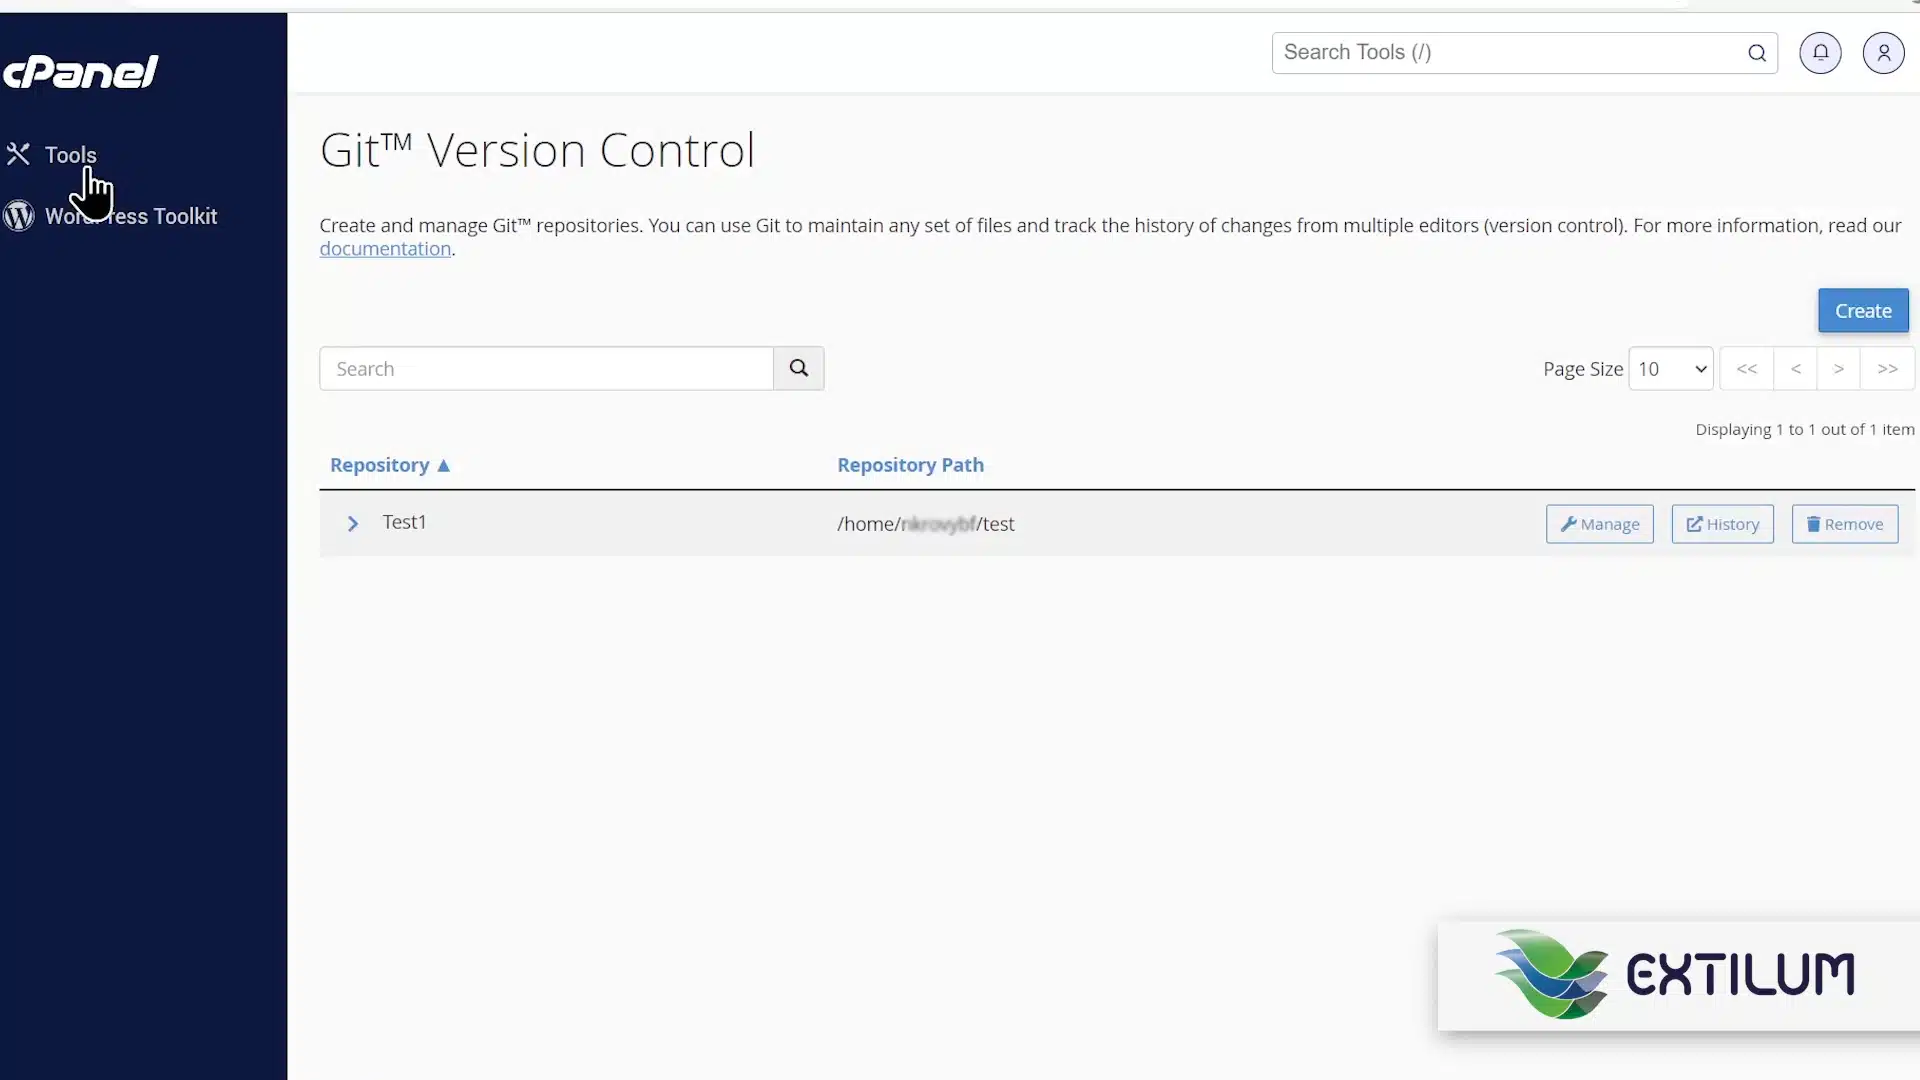Expand the Test1 repository row chevron
Viewport: 1920px width, 1080px height.
[352, 524]
